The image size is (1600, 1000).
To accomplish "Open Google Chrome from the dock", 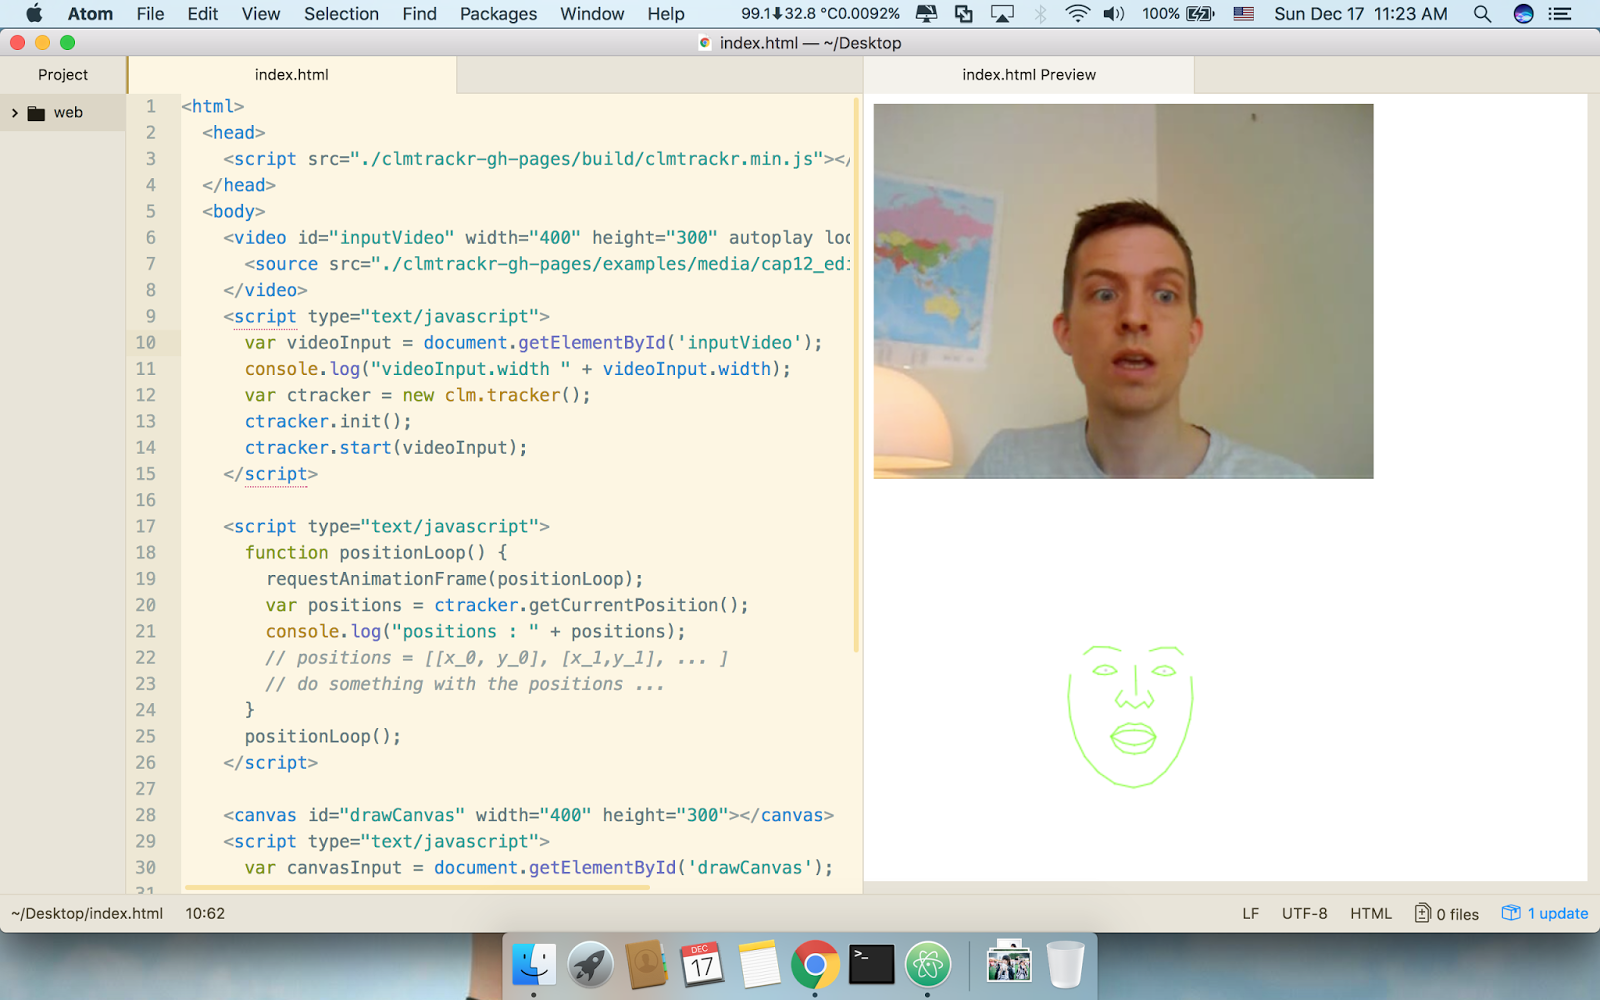I will 815,965.
